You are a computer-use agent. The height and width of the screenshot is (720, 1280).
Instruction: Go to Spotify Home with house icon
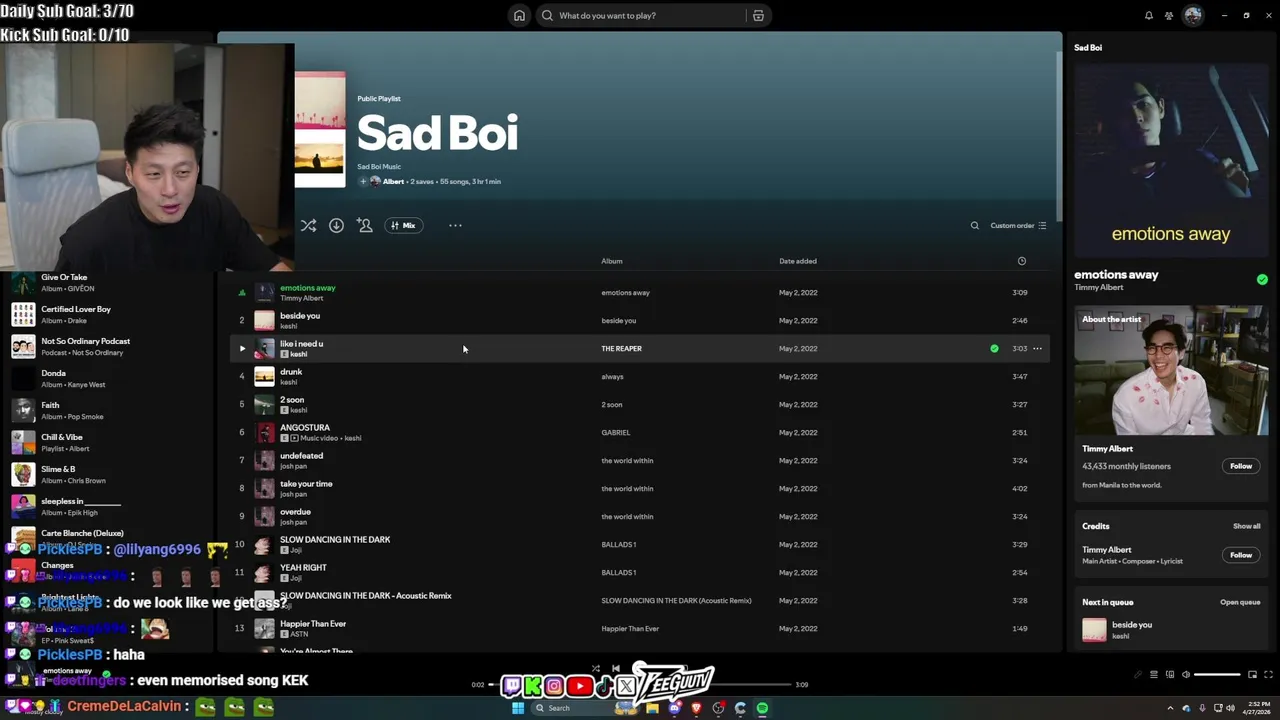519,16
